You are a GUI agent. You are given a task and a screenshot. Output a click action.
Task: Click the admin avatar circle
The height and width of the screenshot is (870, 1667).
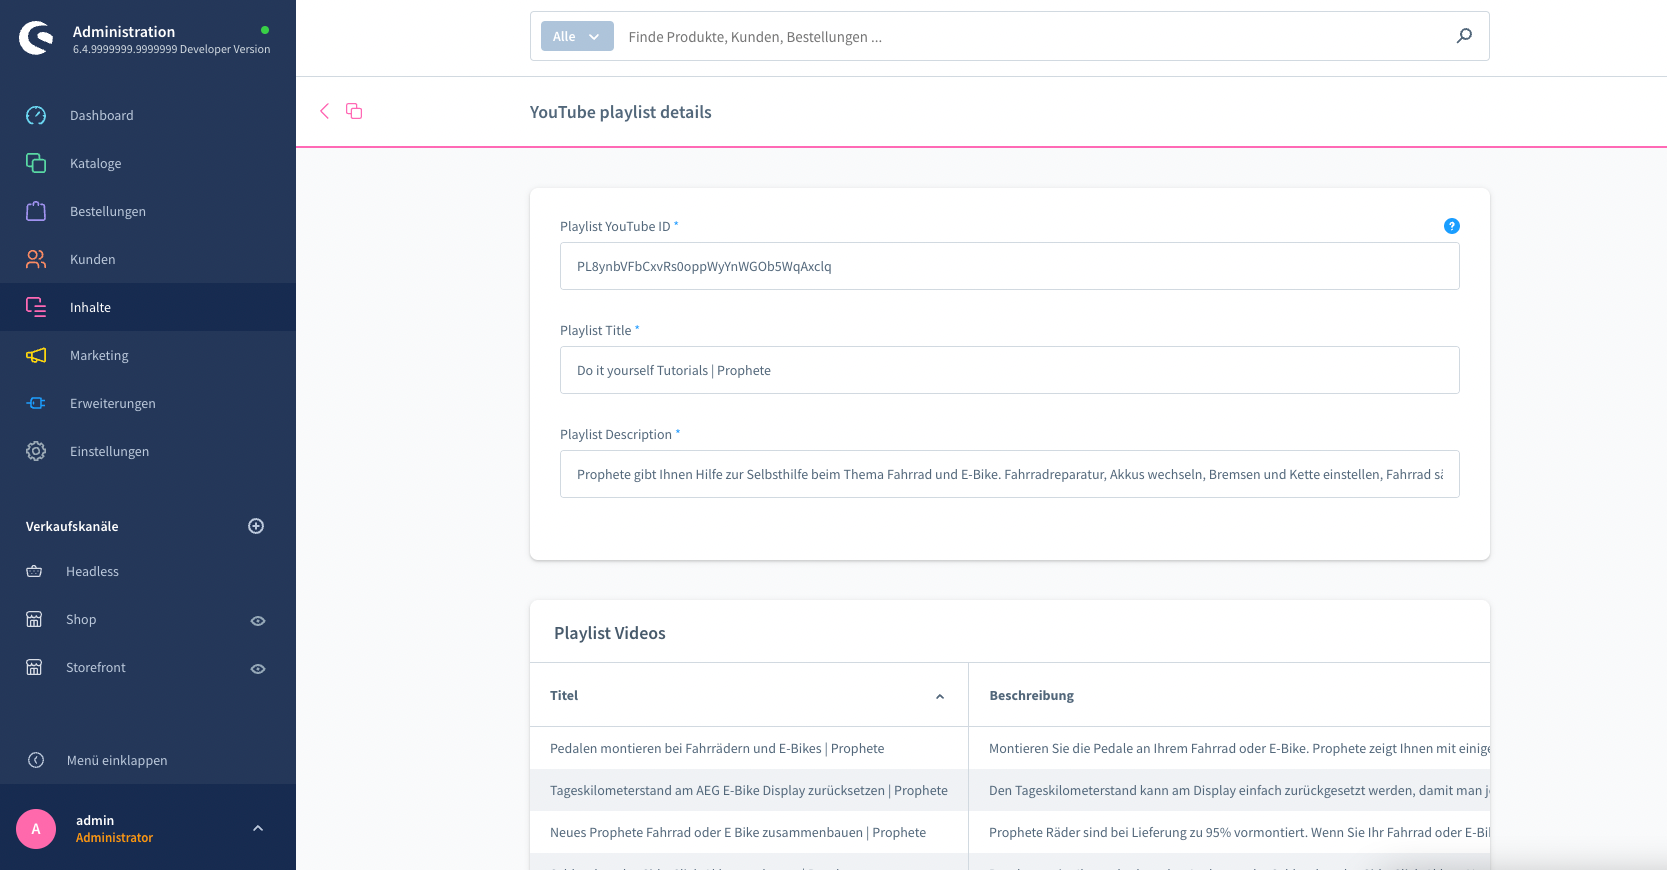click(x=36, y=829)
